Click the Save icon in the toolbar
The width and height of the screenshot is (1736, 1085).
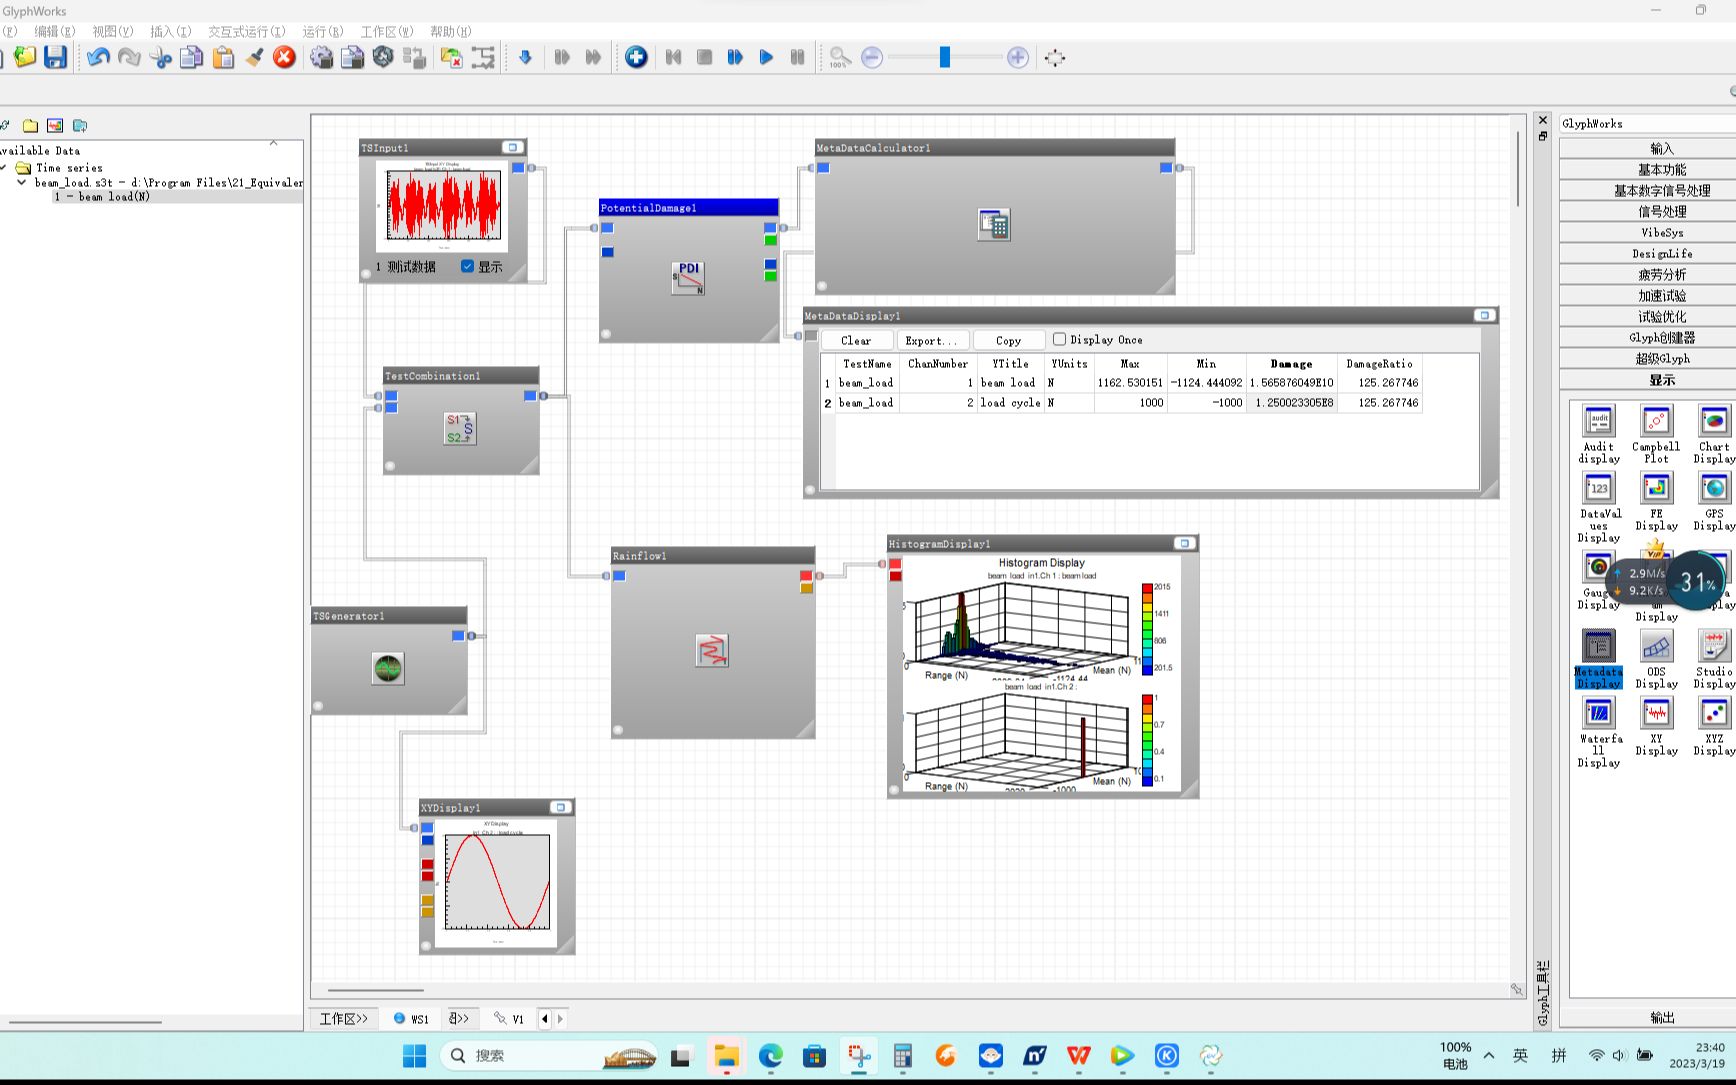pyautogui.click(x=55, y=57)
